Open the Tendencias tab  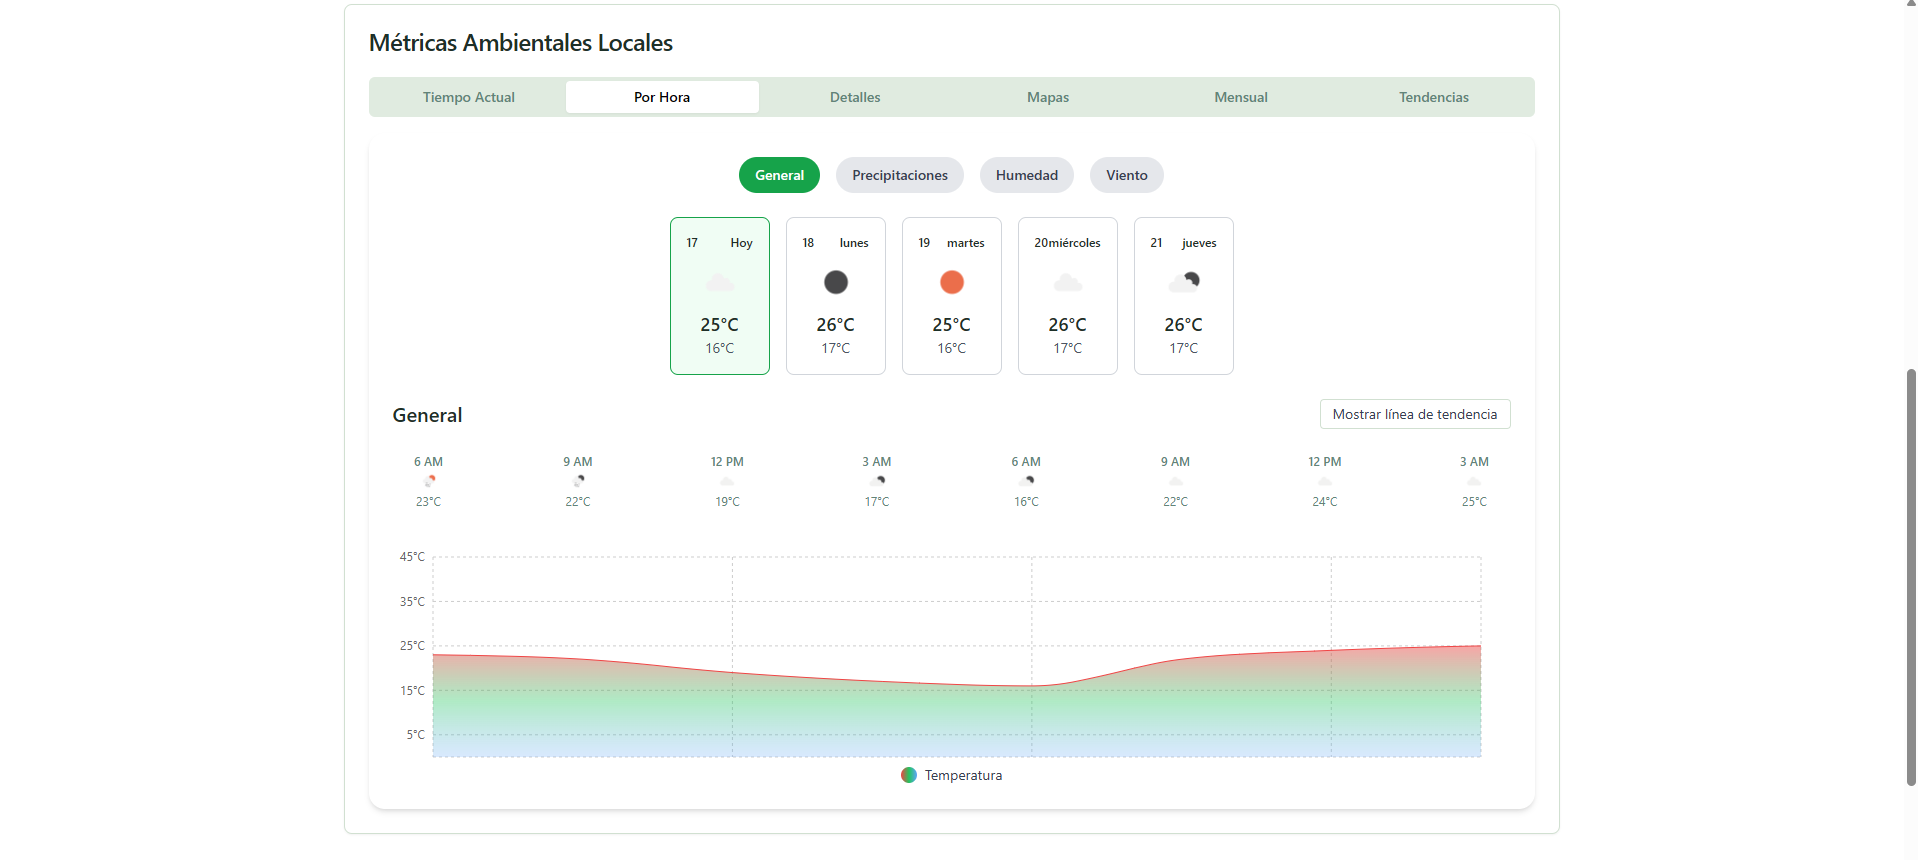coord(1433,97)
